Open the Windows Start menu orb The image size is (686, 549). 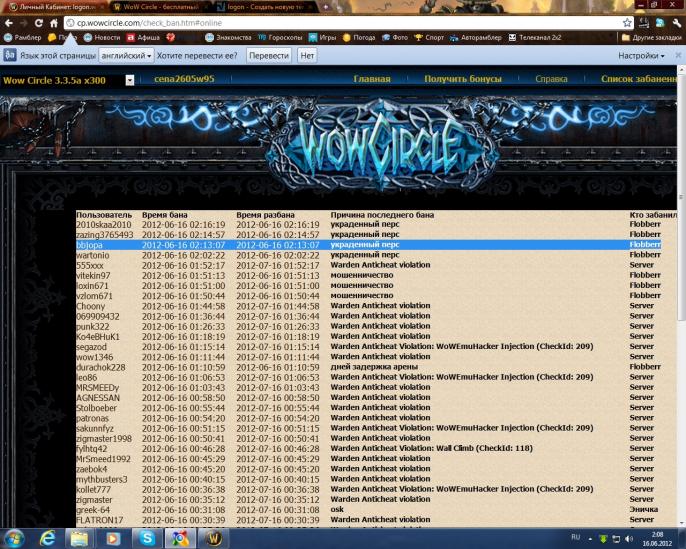pyautogui.click(x=13, y=537)
